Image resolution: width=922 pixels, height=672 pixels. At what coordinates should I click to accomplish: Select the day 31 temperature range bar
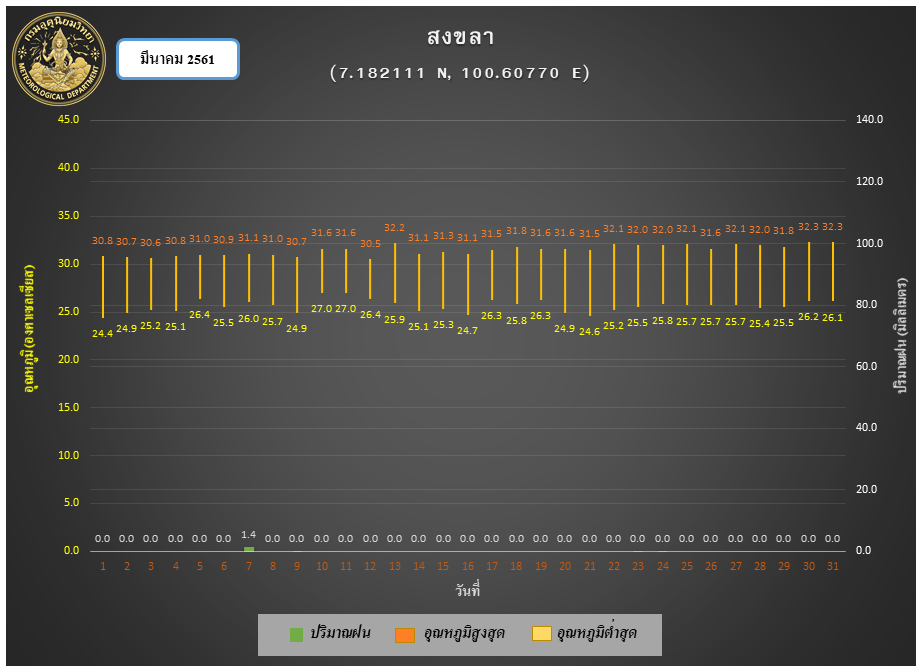833,272
